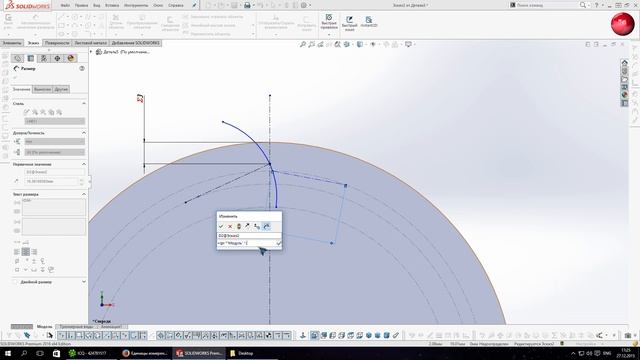Open the Task View taskbar button

pyautogui.click(x=40, y=353)
